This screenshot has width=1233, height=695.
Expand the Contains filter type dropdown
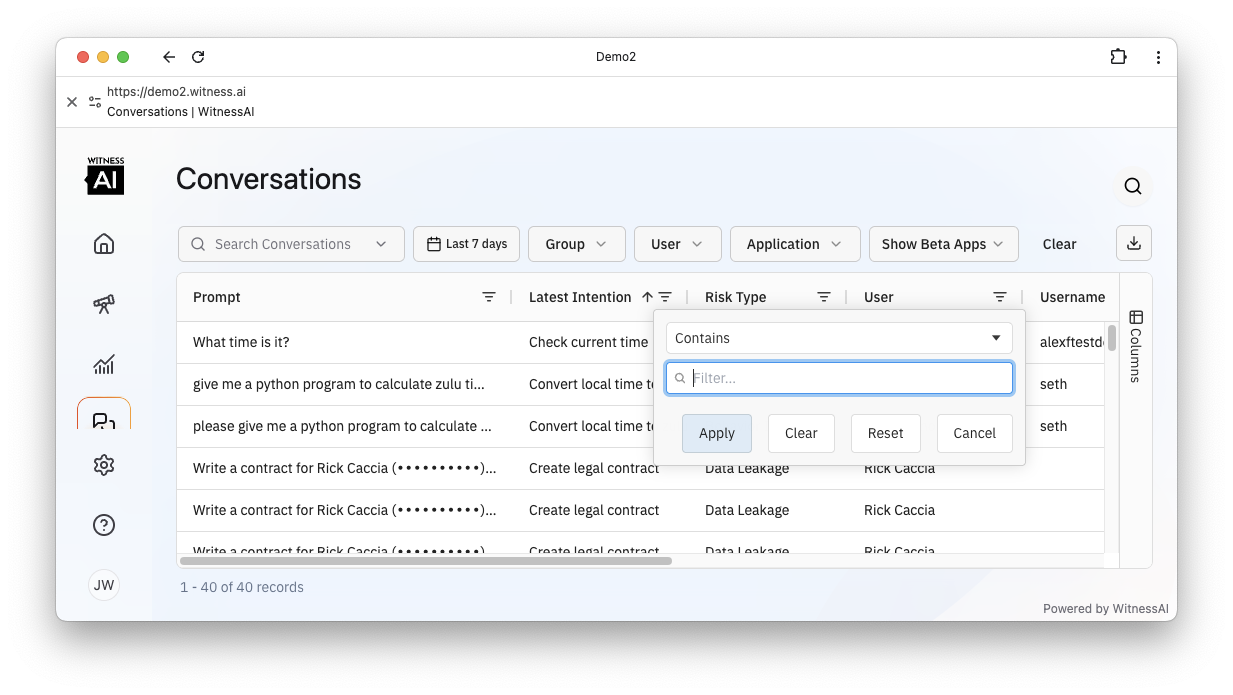[x=839, y=338]
